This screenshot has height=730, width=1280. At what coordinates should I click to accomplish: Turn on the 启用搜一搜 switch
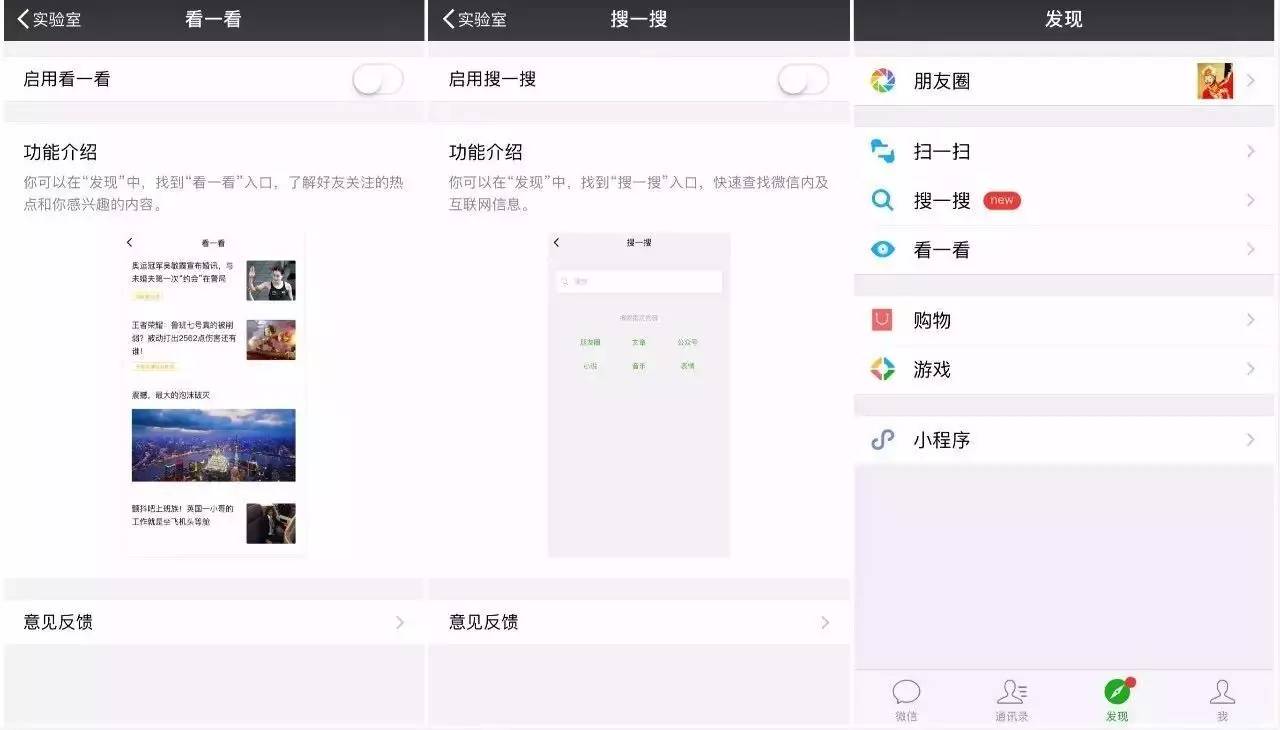[x=803, y=80]
